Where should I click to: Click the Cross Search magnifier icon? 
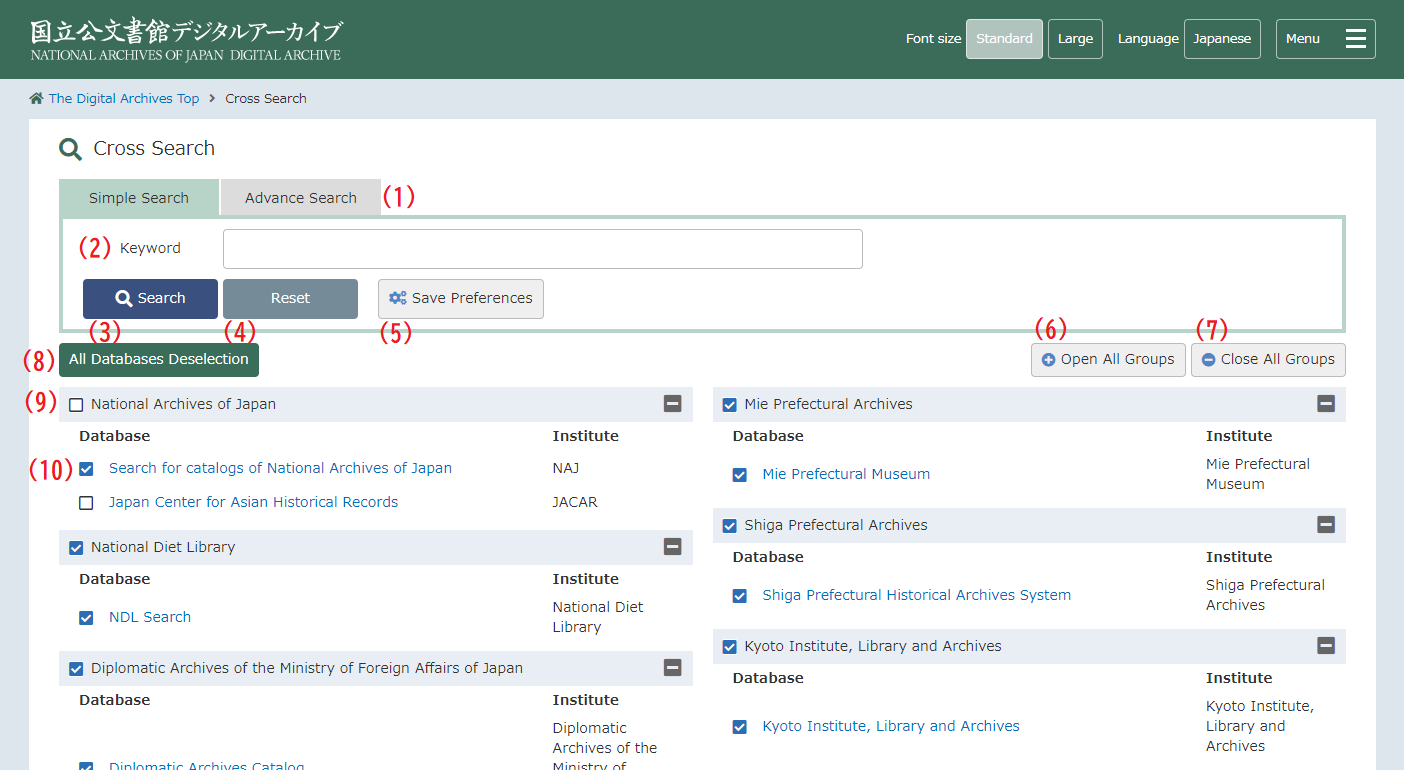70,149
